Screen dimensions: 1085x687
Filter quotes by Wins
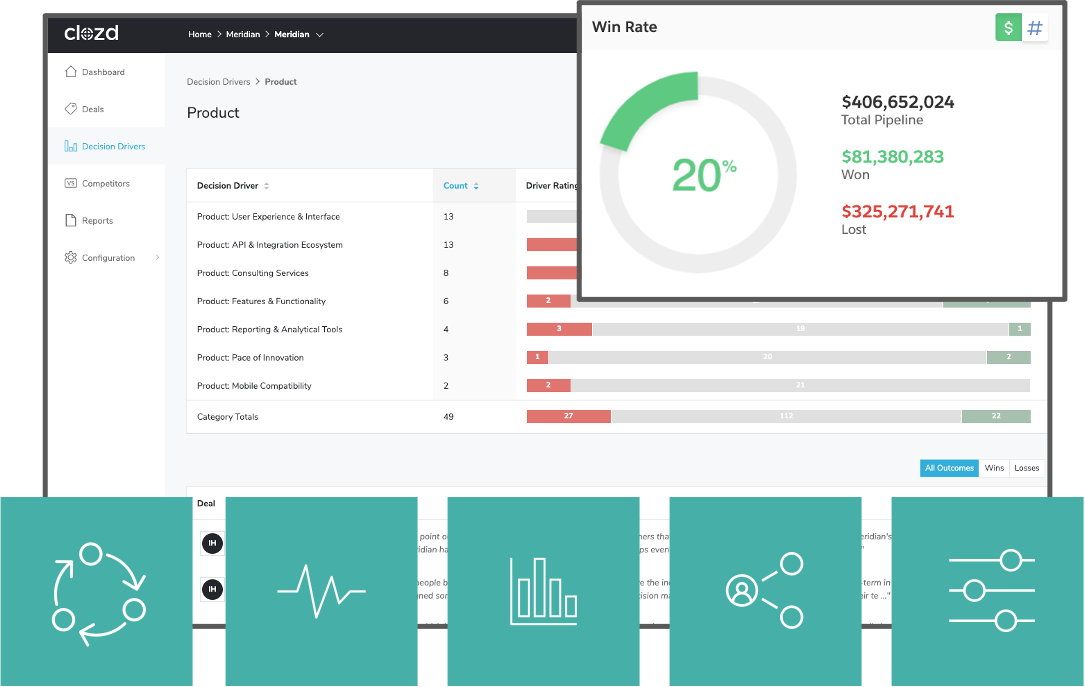tap(994, 468)
